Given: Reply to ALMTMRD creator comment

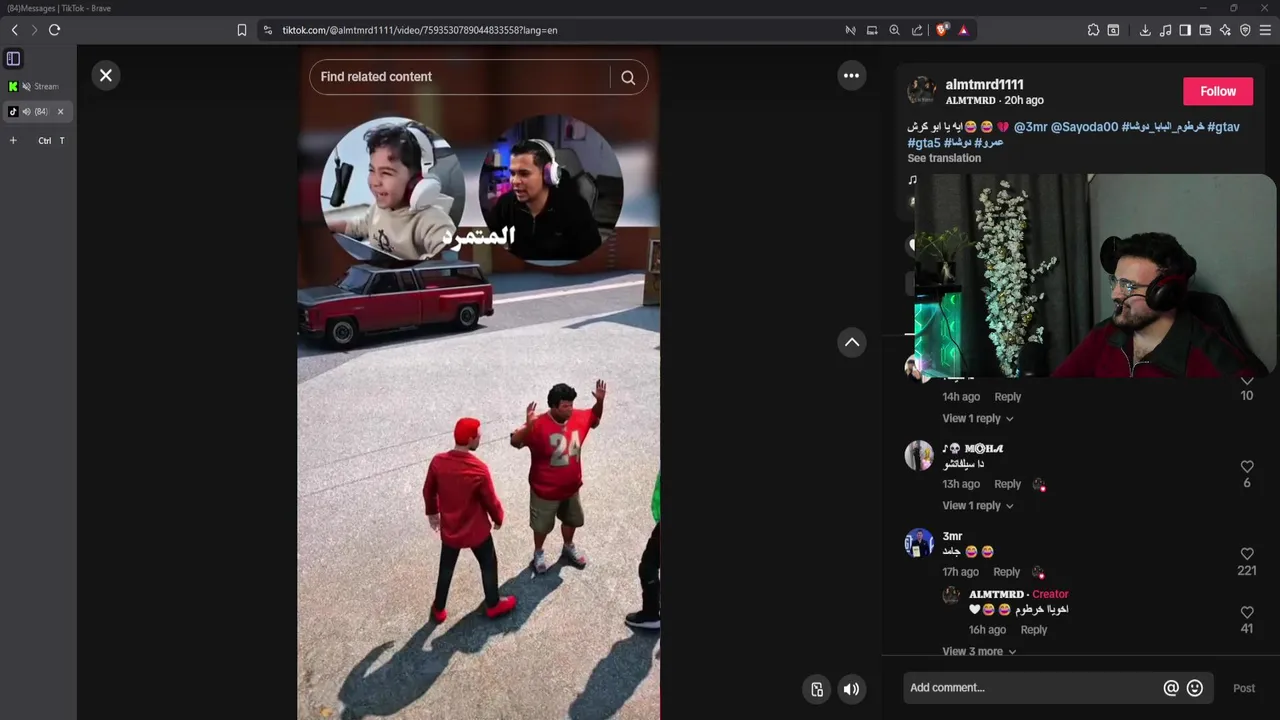Looking at the screenshot, I should 1033,630.
